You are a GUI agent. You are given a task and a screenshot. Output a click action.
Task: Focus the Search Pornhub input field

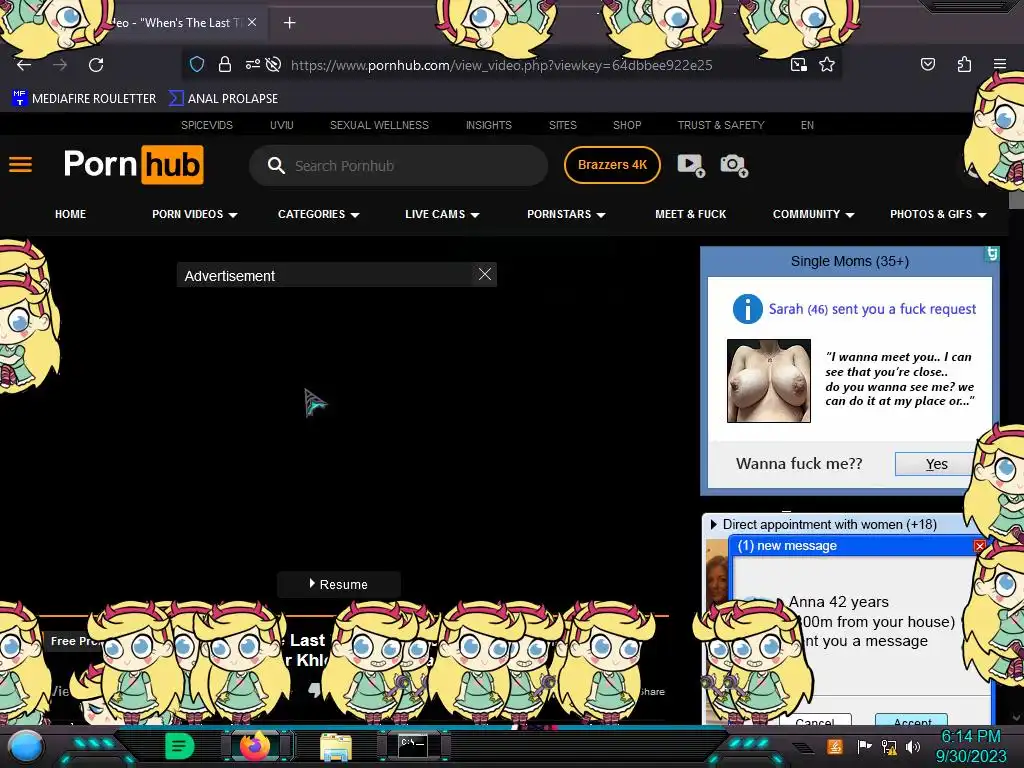click(398, 165)
